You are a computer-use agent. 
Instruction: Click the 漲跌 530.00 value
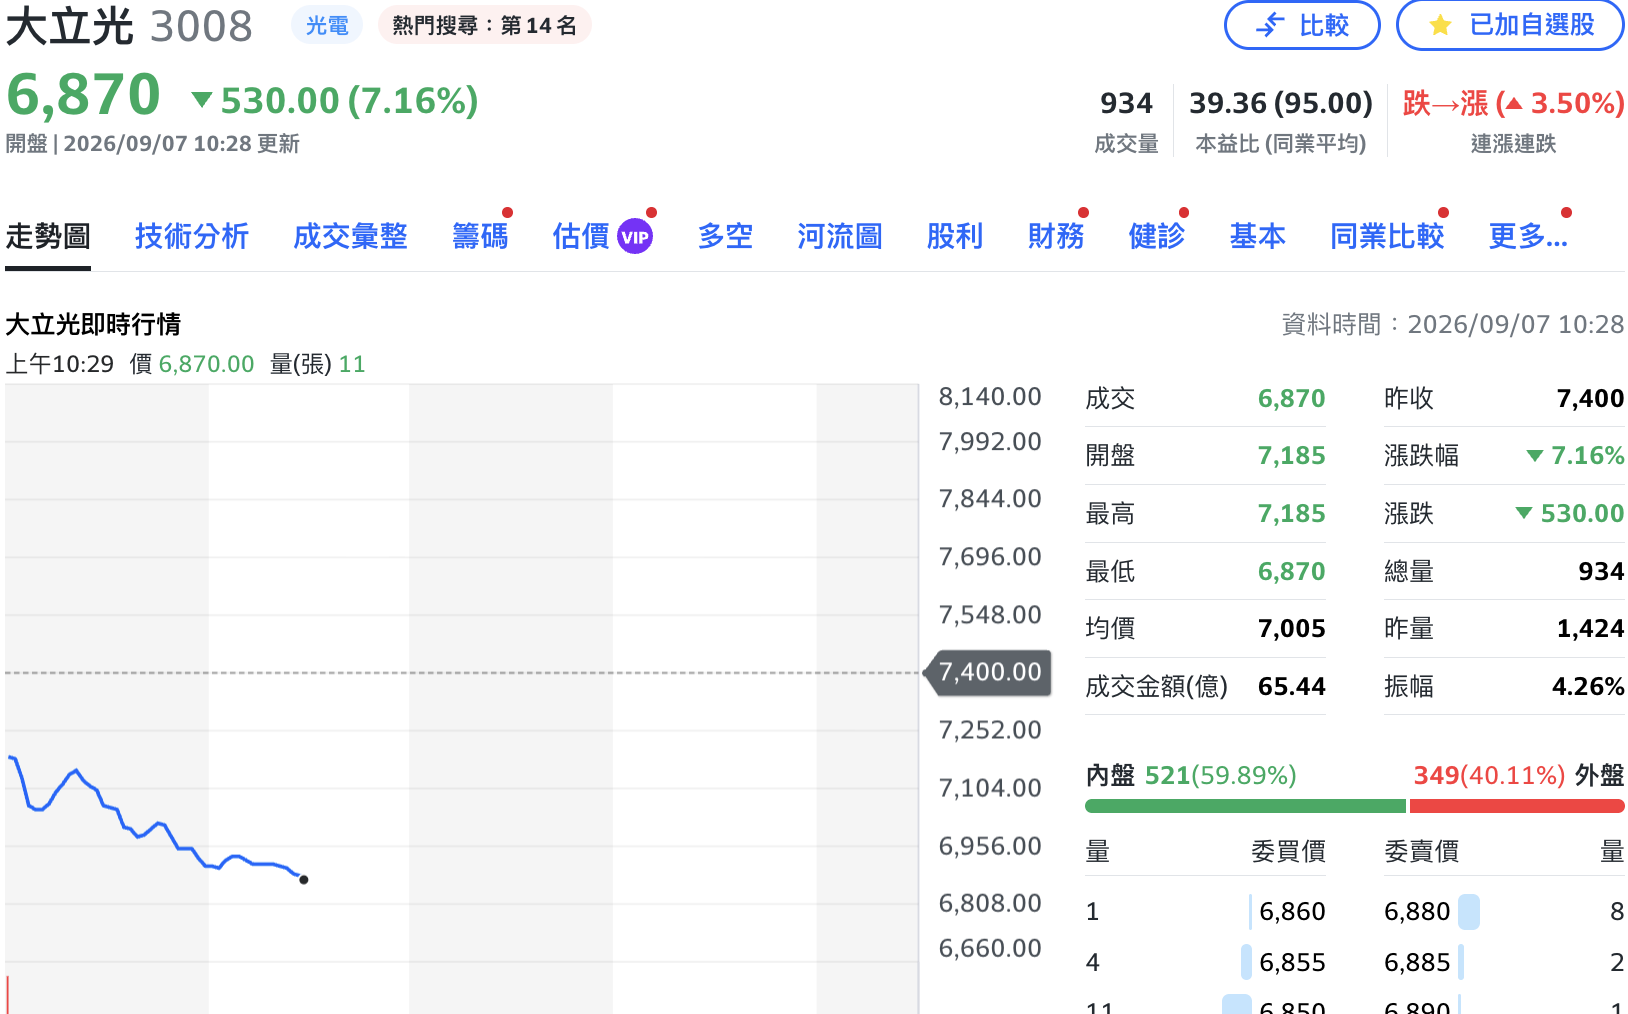coord(1570,514)
